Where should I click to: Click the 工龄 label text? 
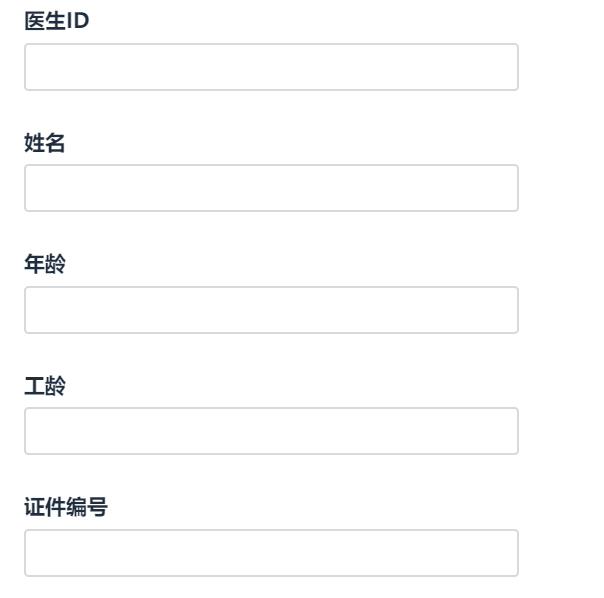click(x=45, y=388)
